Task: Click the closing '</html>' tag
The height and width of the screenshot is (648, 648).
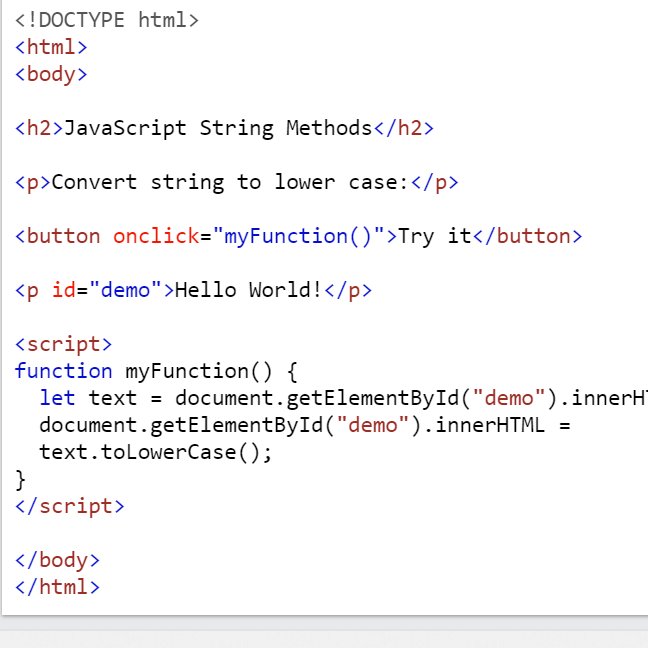Action: (x=57, y=587)
